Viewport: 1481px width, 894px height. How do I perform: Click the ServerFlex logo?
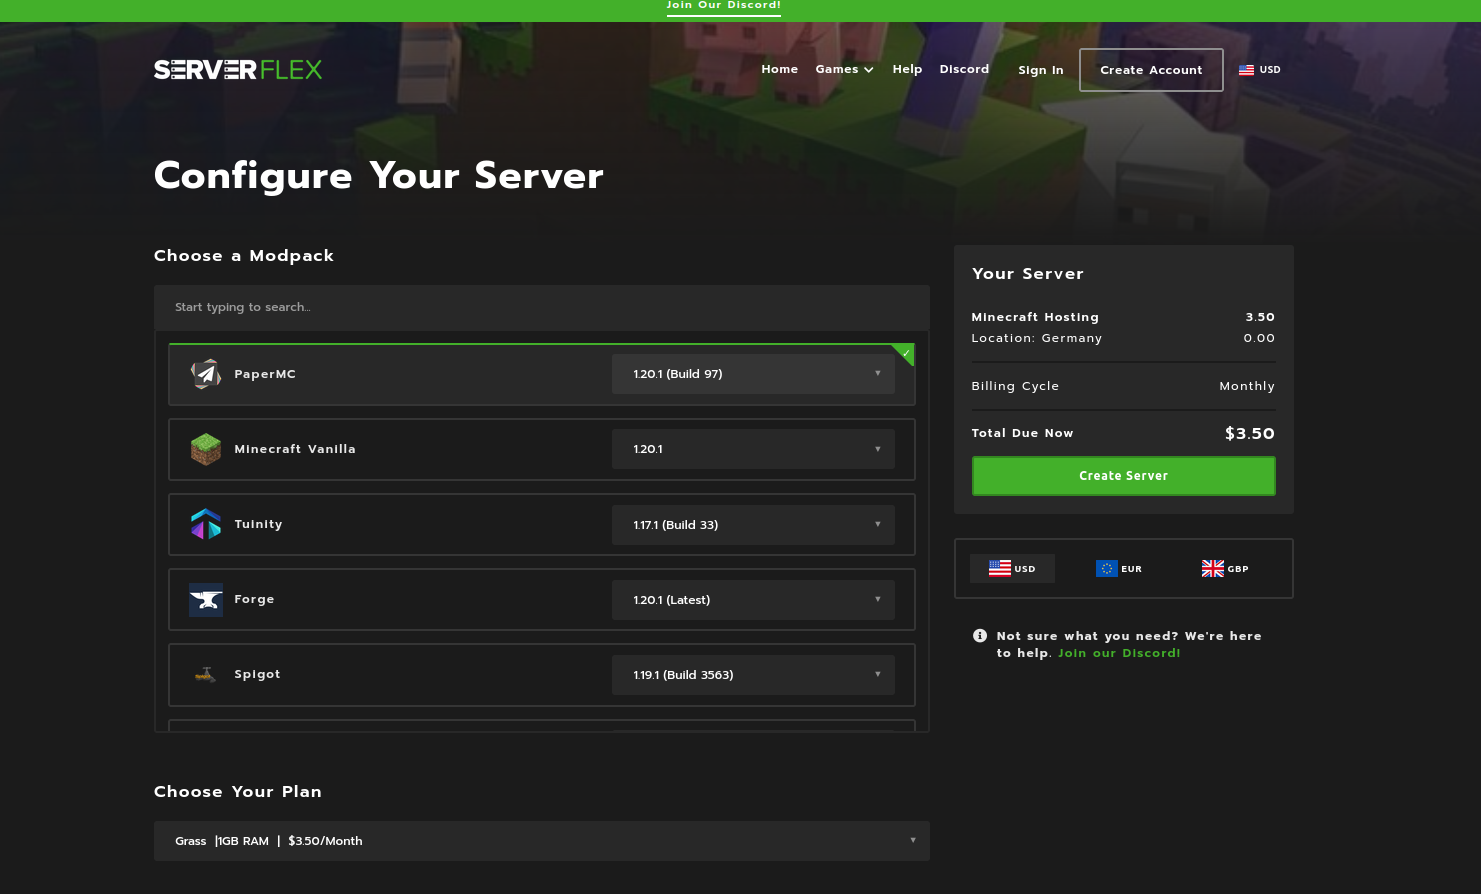click(x=238, y=70)
